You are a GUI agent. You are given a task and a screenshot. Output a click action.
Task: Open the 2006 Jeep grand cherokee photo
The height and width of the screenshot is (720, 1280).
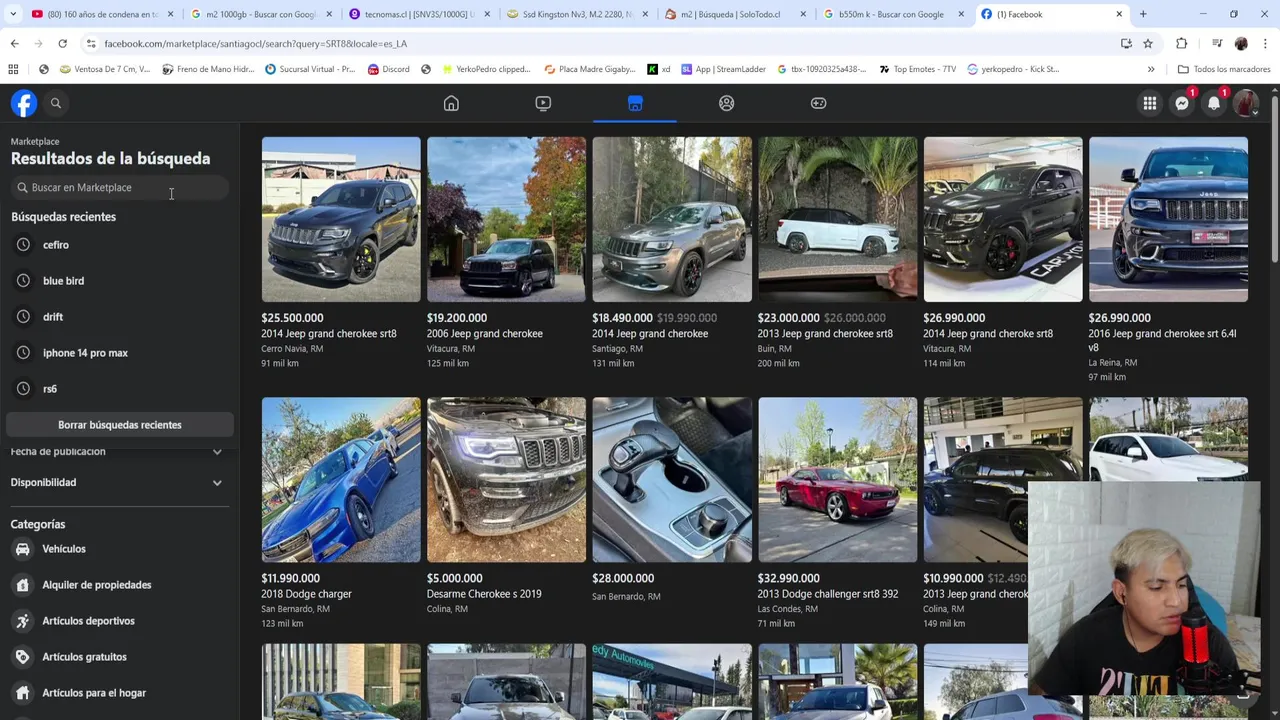point(506,219)
